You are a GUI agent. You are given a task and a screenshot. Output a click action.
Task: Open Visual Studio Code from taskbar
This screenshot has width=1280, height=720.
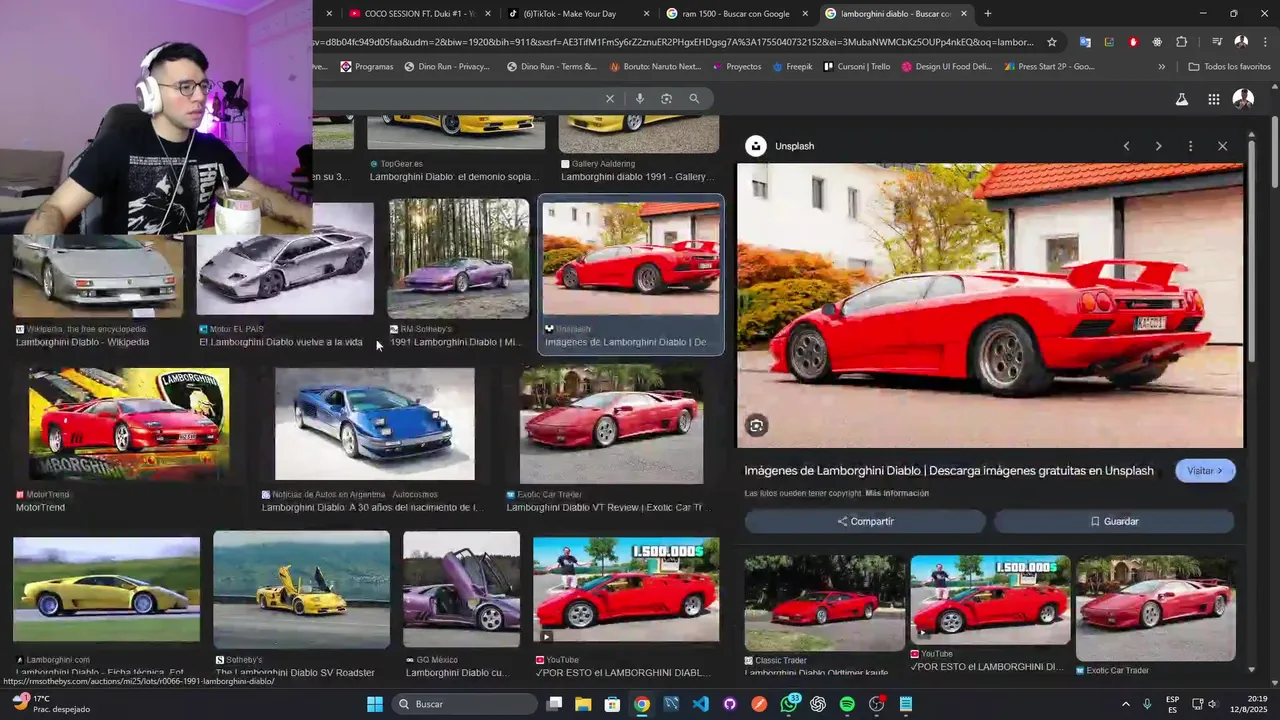pos(700,704)
